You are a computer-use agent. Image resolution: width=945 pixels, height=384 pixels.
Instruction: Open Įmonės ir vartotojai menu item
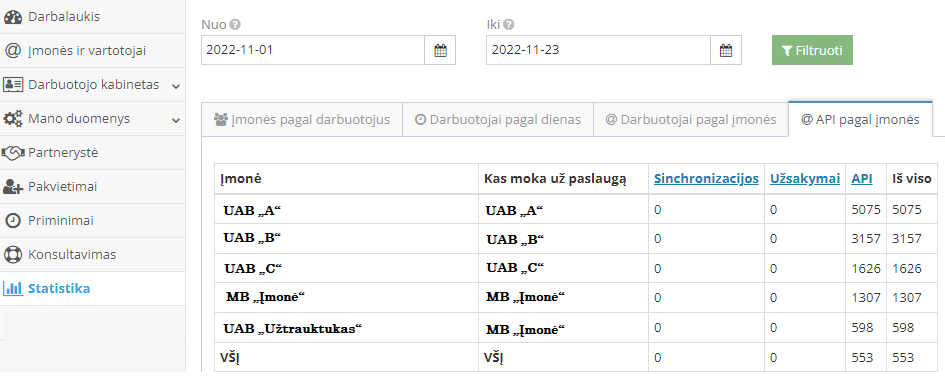click(x=93, y=51)
